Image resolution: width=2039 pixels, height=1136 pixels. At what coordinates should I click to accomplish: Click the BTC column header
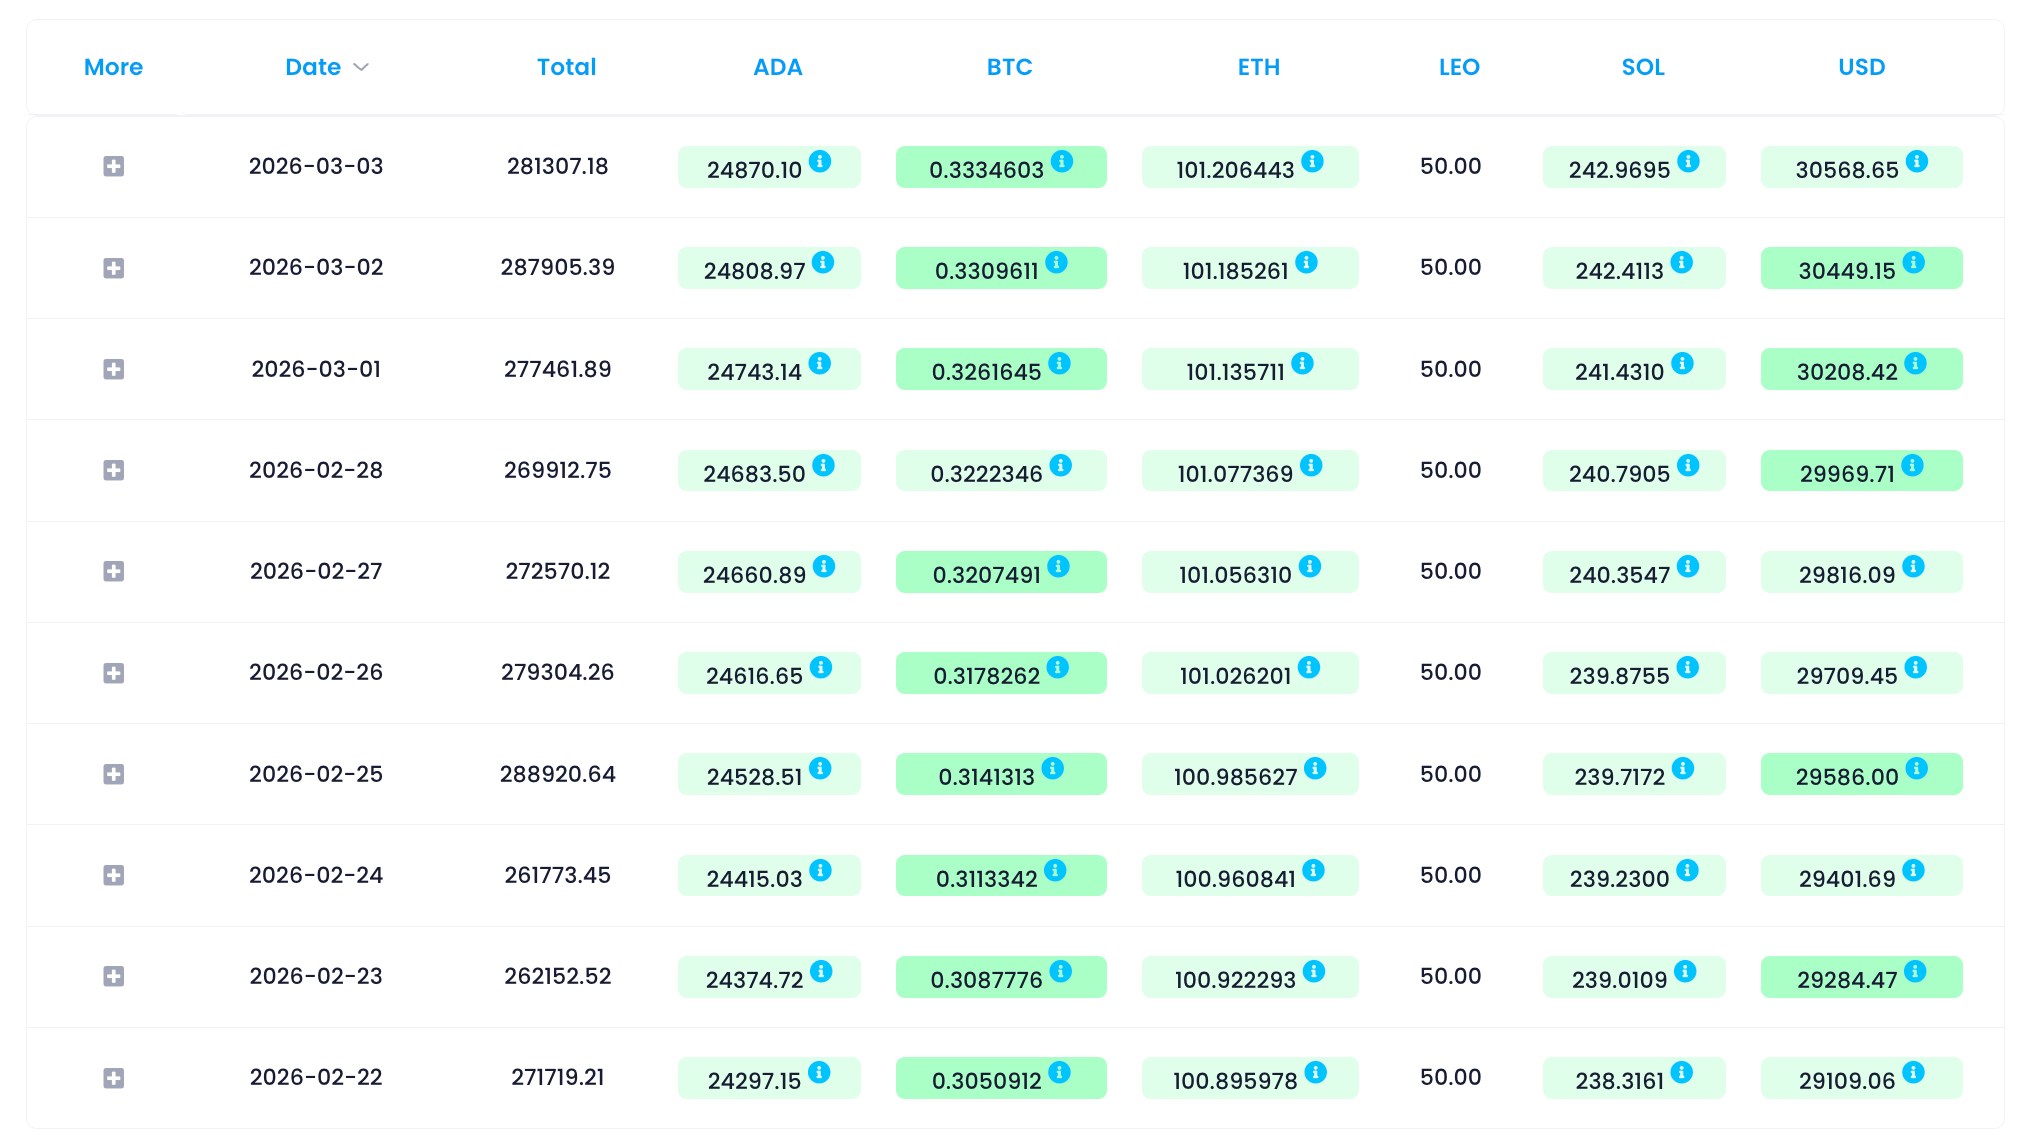pyautogui.click(x=1009, y=67)
